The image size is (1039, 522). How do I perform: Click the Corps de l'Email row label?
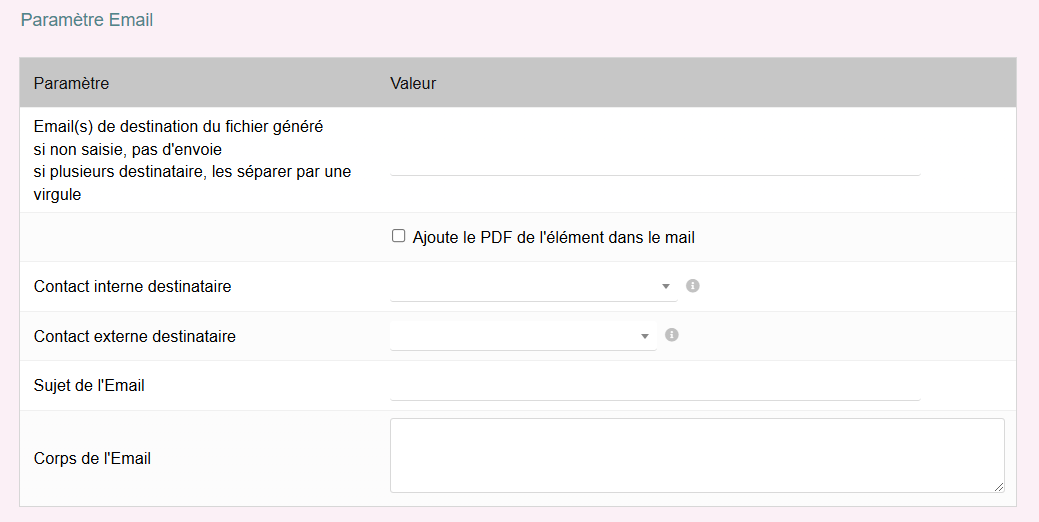92,459
